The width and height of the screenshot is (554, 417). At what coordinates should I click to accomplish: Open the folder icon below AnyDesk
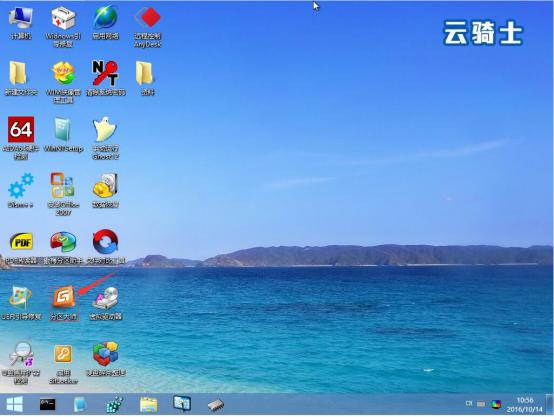click(x=147, y=78)
